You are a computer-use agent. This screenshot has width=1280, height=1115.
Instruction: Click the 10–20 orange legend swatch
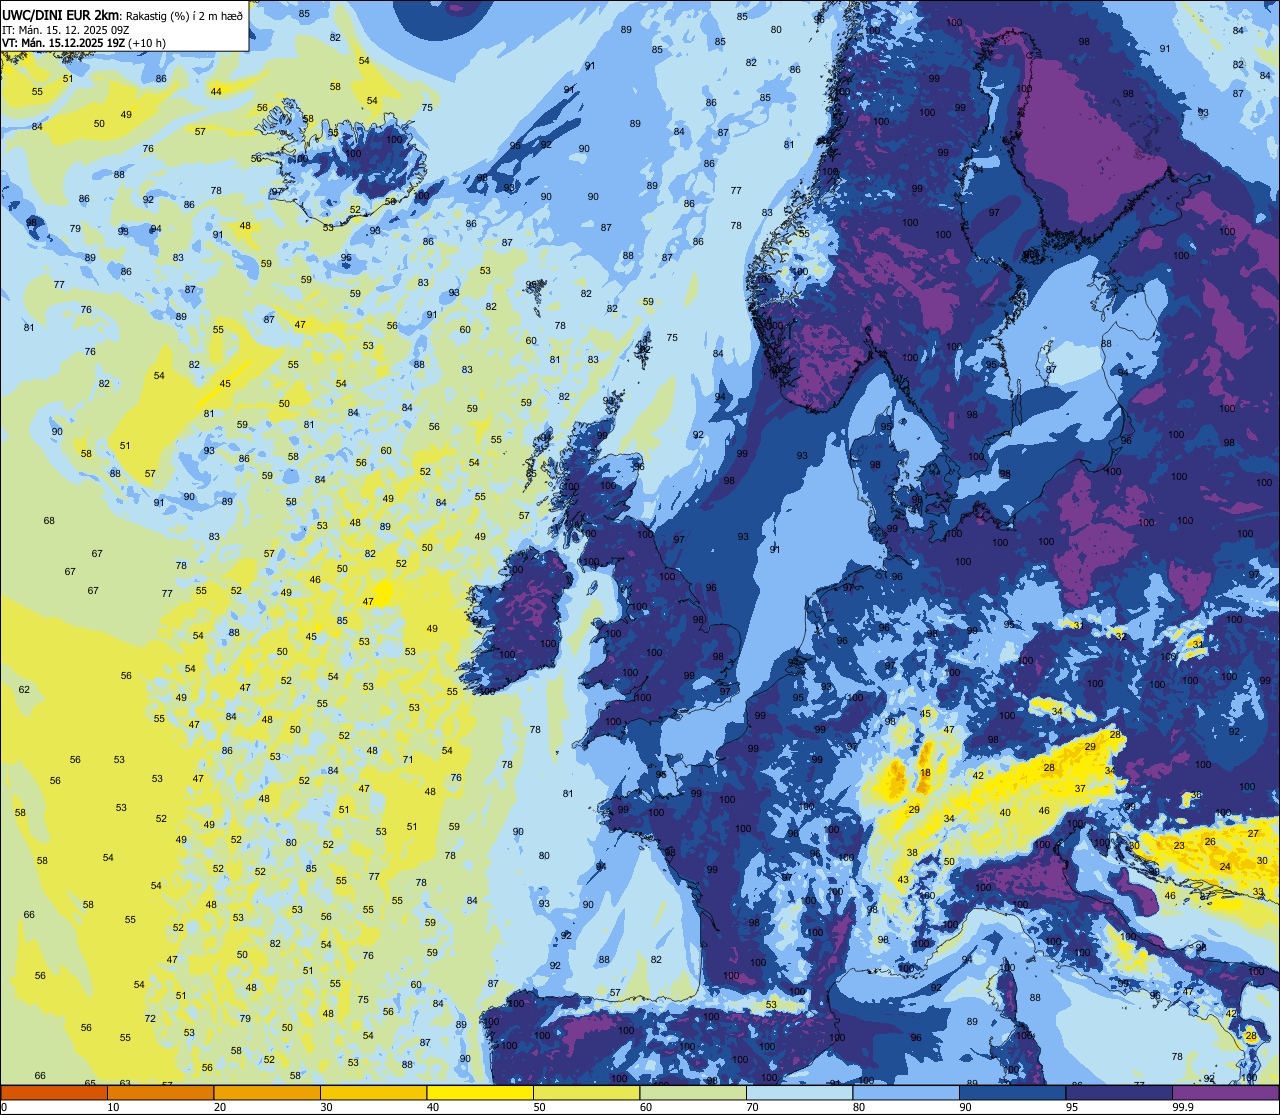pos(160,1093)
